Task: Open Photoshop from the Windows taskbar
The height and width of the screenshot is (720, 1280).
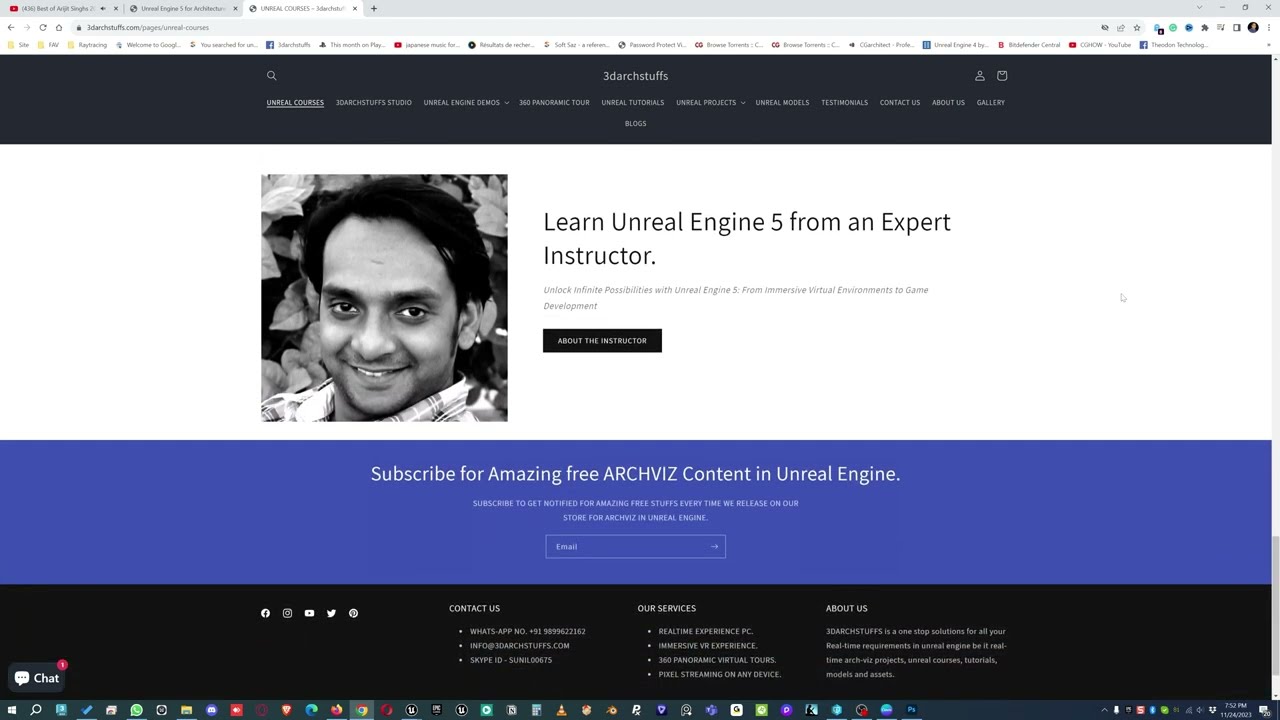Action: (911, 710)
